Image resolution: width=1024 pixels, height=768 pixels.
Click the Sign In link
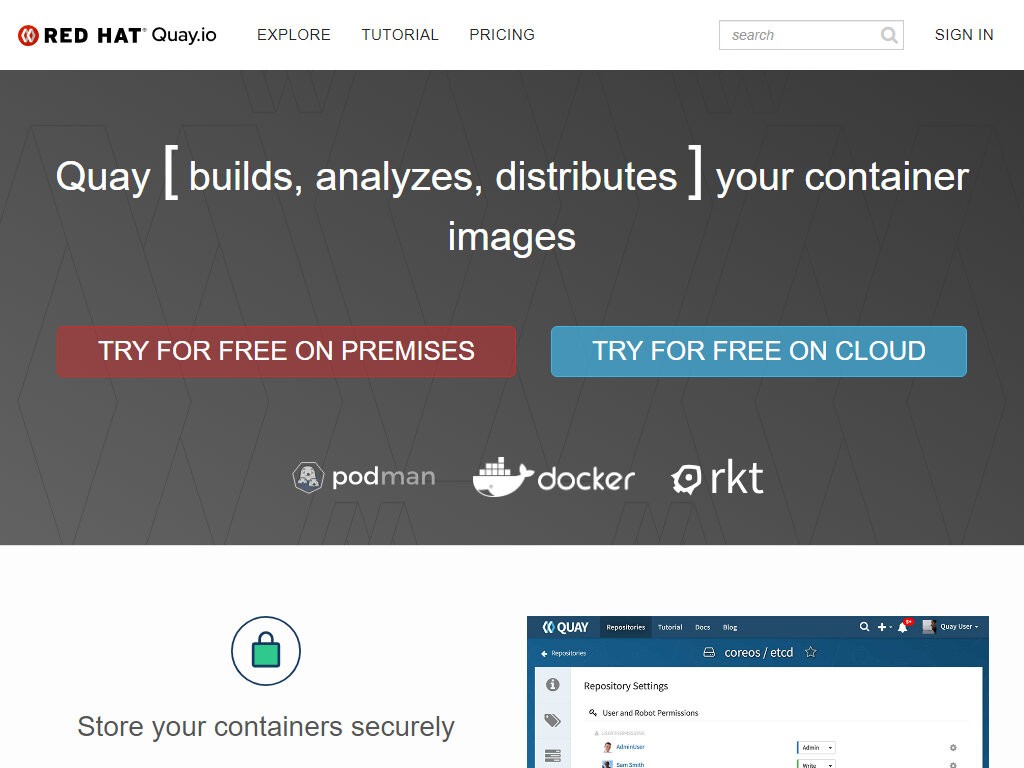(x=964, y=35)
